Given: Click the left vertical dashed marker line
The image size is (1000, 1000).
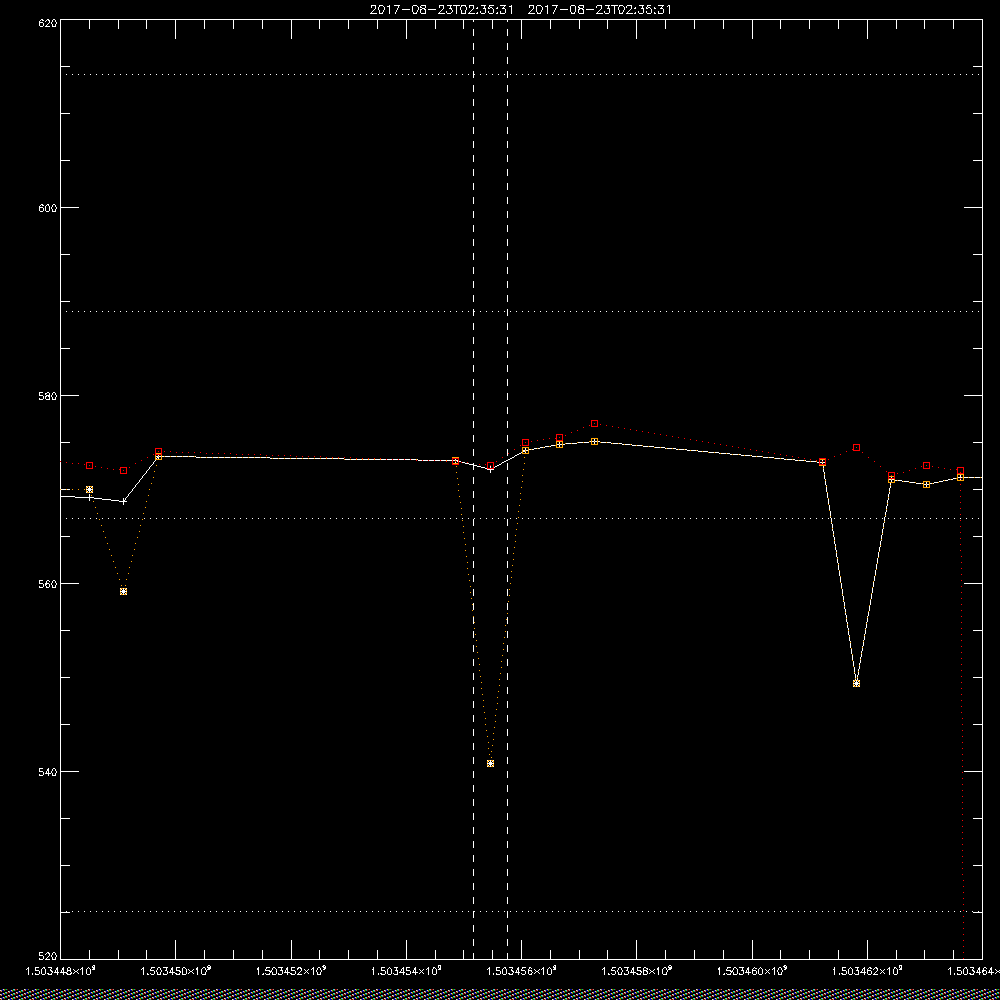Looking at the screenshot, I should tap(473, 489).
